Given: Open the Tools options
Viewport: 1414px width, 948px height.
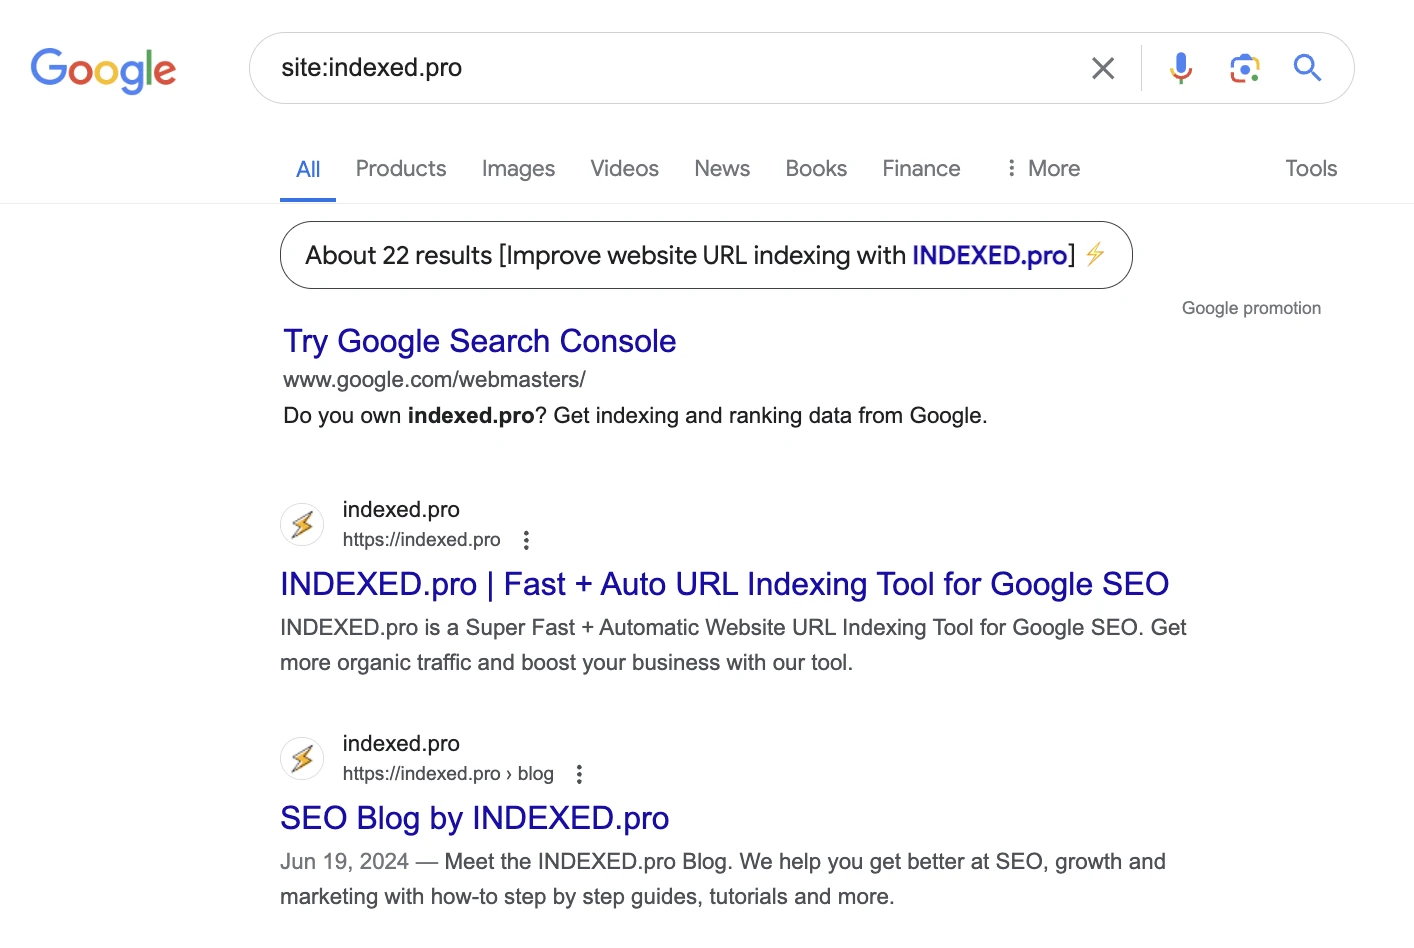Looking at the screenshot, I should tap(1310, 168).
